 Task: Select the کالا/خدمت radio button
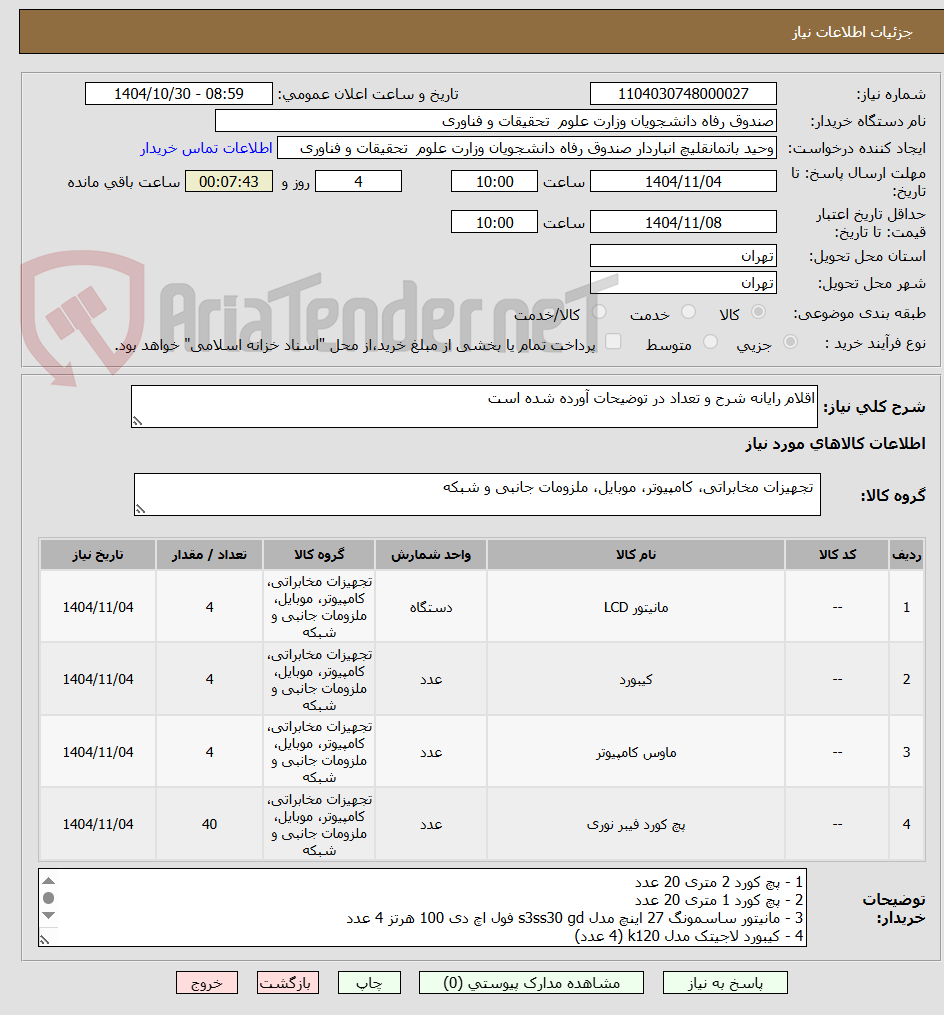coord(599,313)
